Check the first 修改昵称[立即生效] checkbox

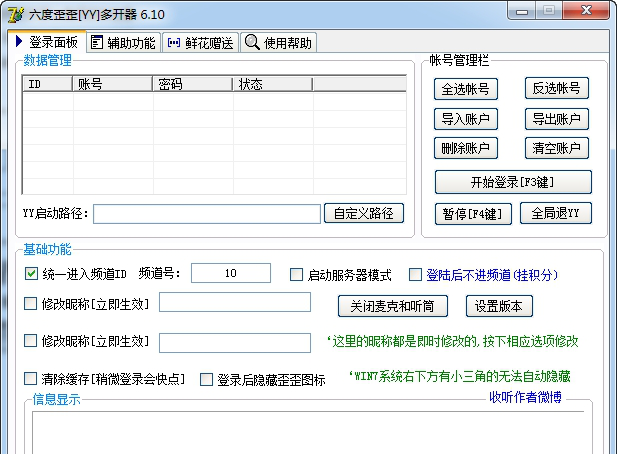pos(30,304)
